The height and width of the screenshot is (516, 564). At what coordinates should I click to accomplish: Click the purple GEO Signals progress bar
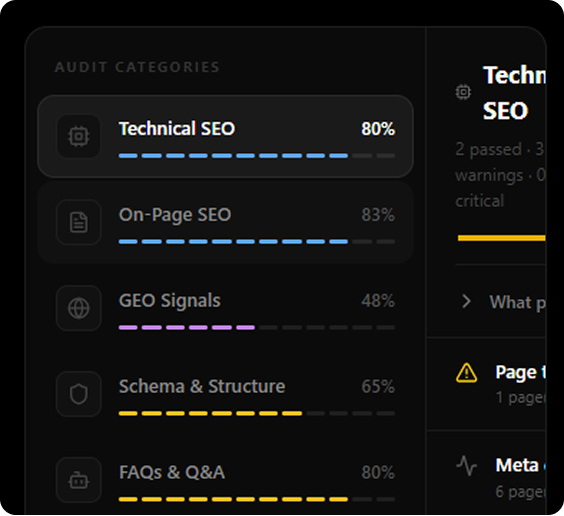257,328
